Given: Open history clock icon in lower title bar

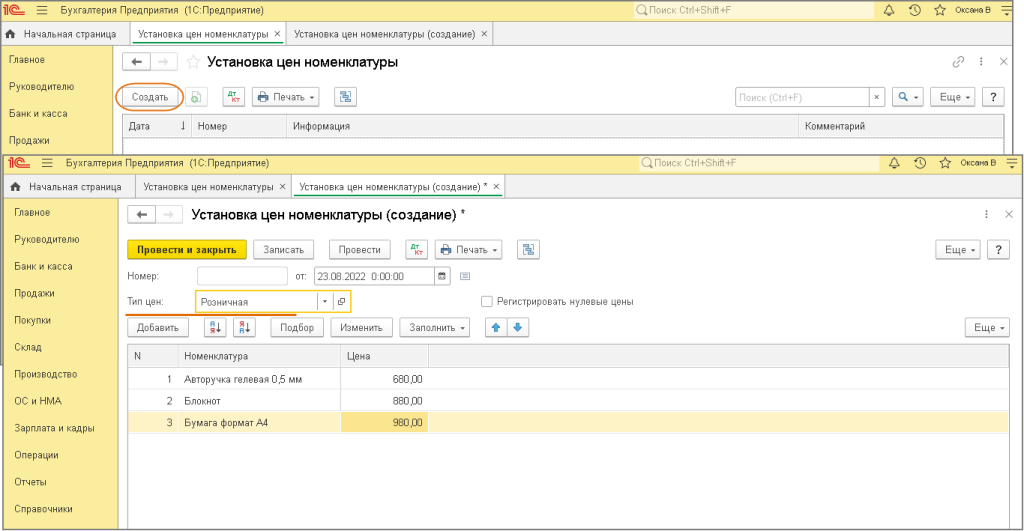Looking at the screenshot, I should pyautogui.click(x=919, y=162).
